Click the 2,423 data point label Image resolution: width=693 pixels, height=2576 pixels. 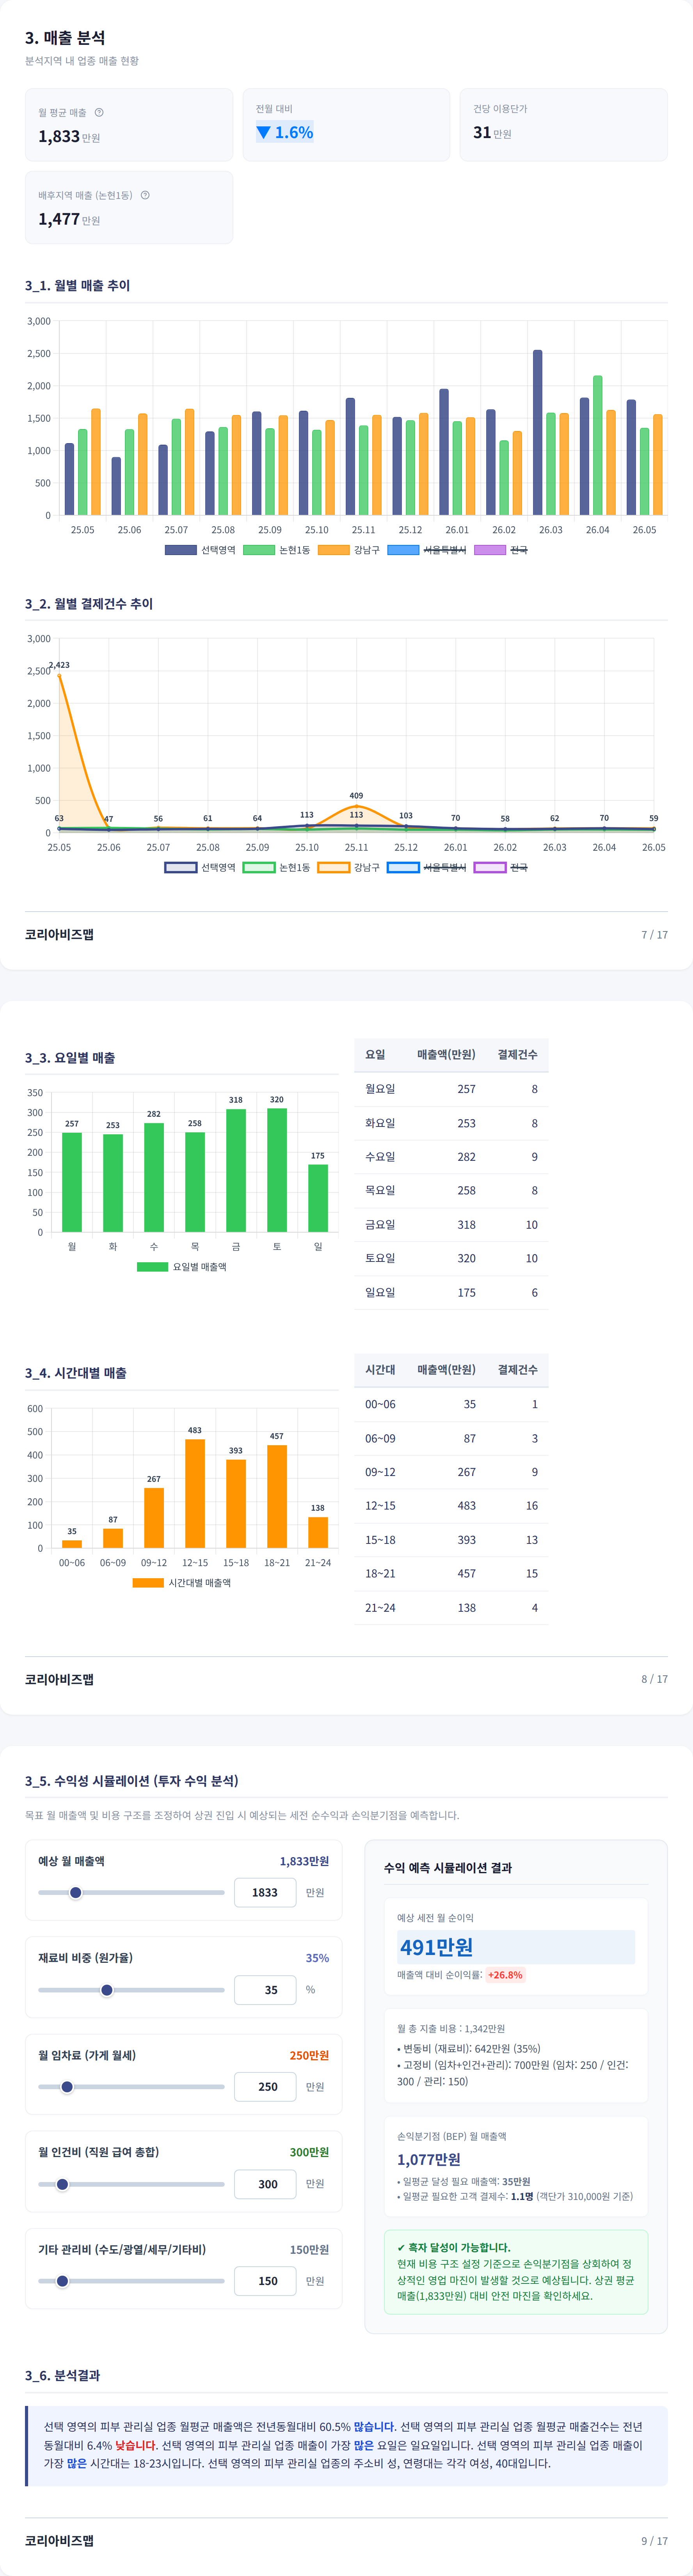[59, 665]
